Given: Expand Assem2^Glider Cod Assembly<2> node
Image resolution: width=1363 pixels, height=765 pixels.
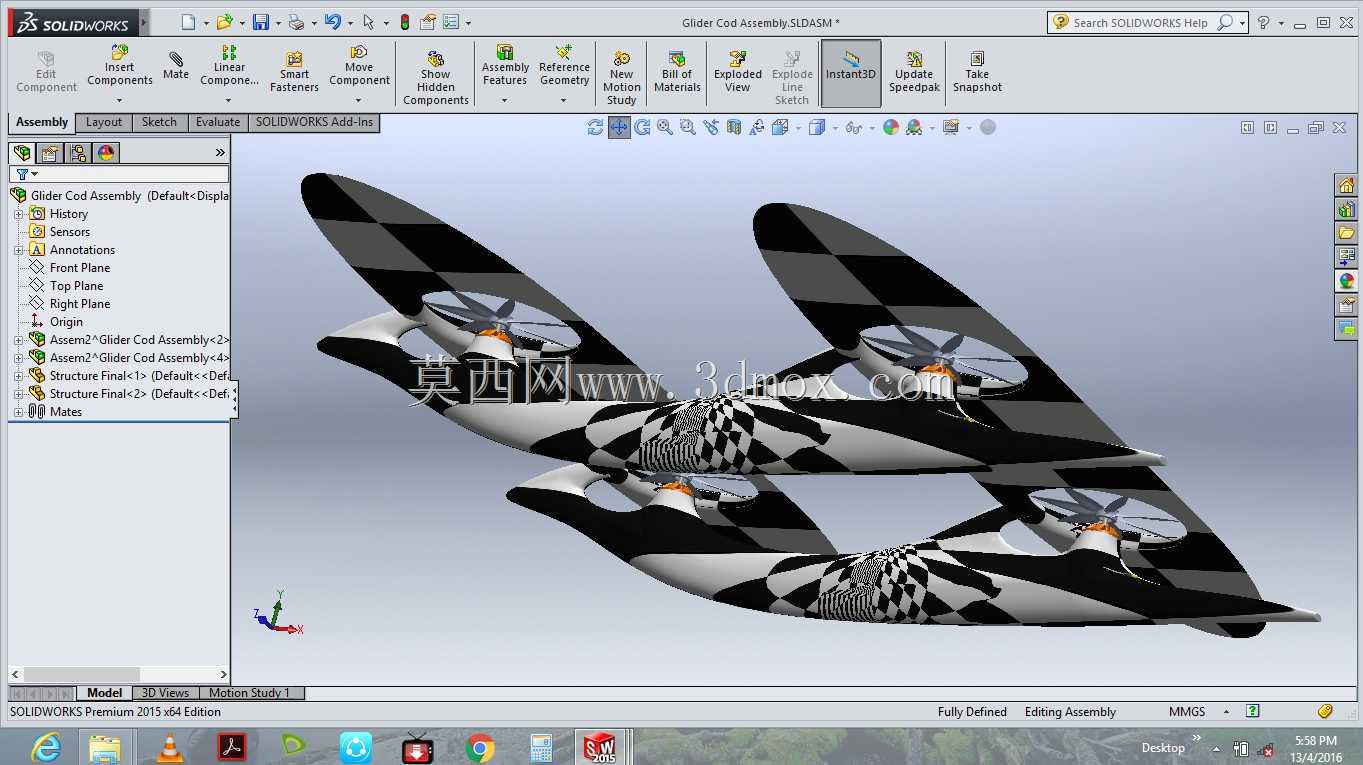Looking at the screenshot, I should coord(18,340).
